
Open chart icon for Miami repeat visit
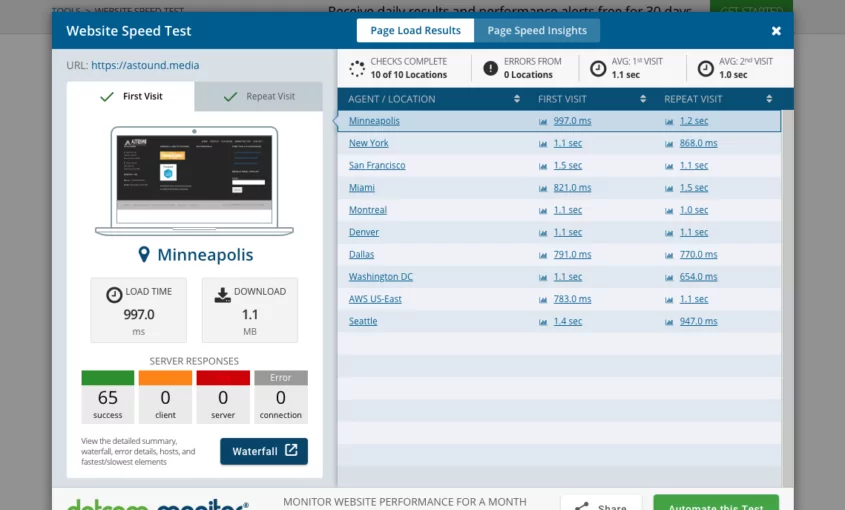click(669, 189)
